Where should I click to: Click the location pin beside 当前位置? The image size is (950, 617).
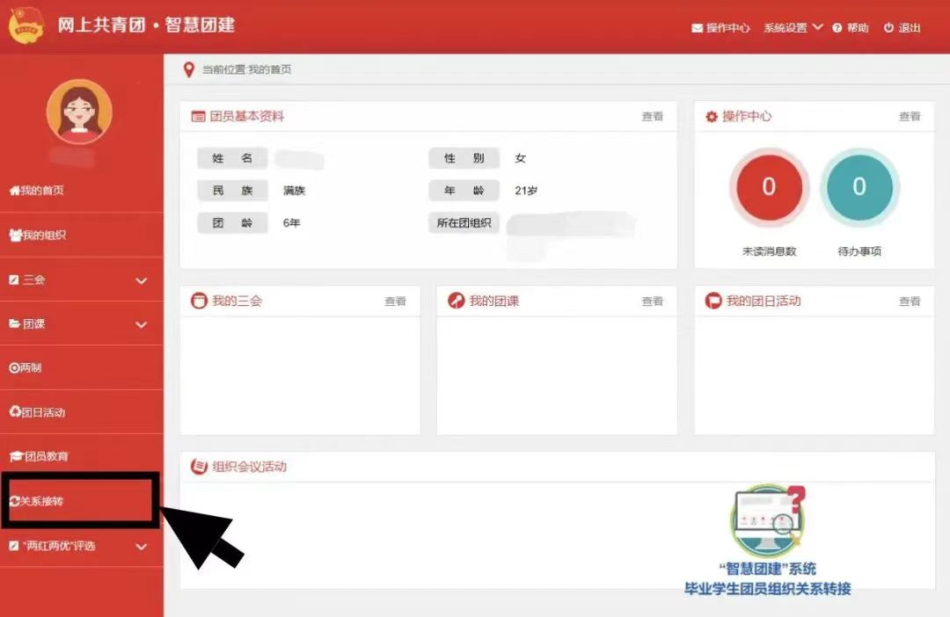[x=189, y=69]
